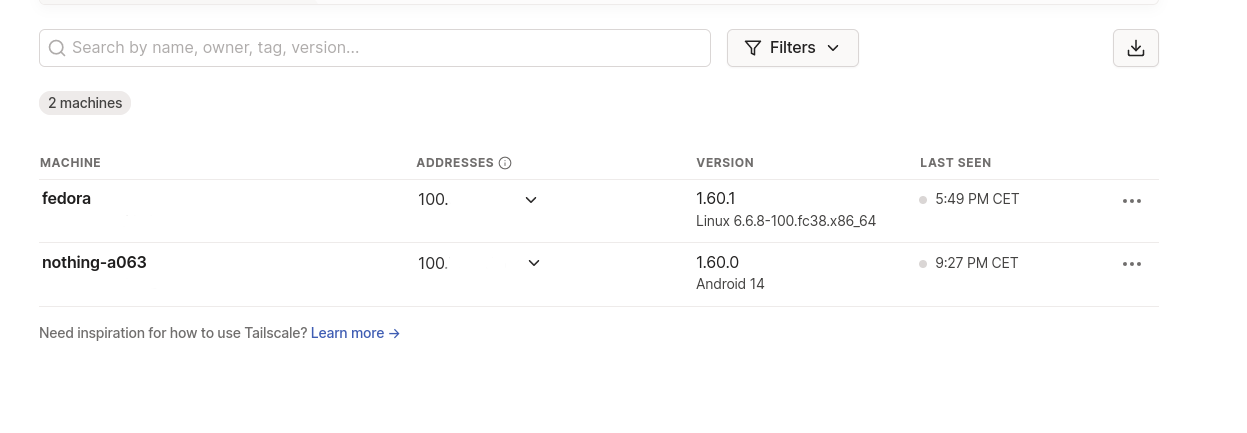Click the Last Seen column header
Image resolution: width=1247 pixels, height=433 pixels.
point(955,163)
